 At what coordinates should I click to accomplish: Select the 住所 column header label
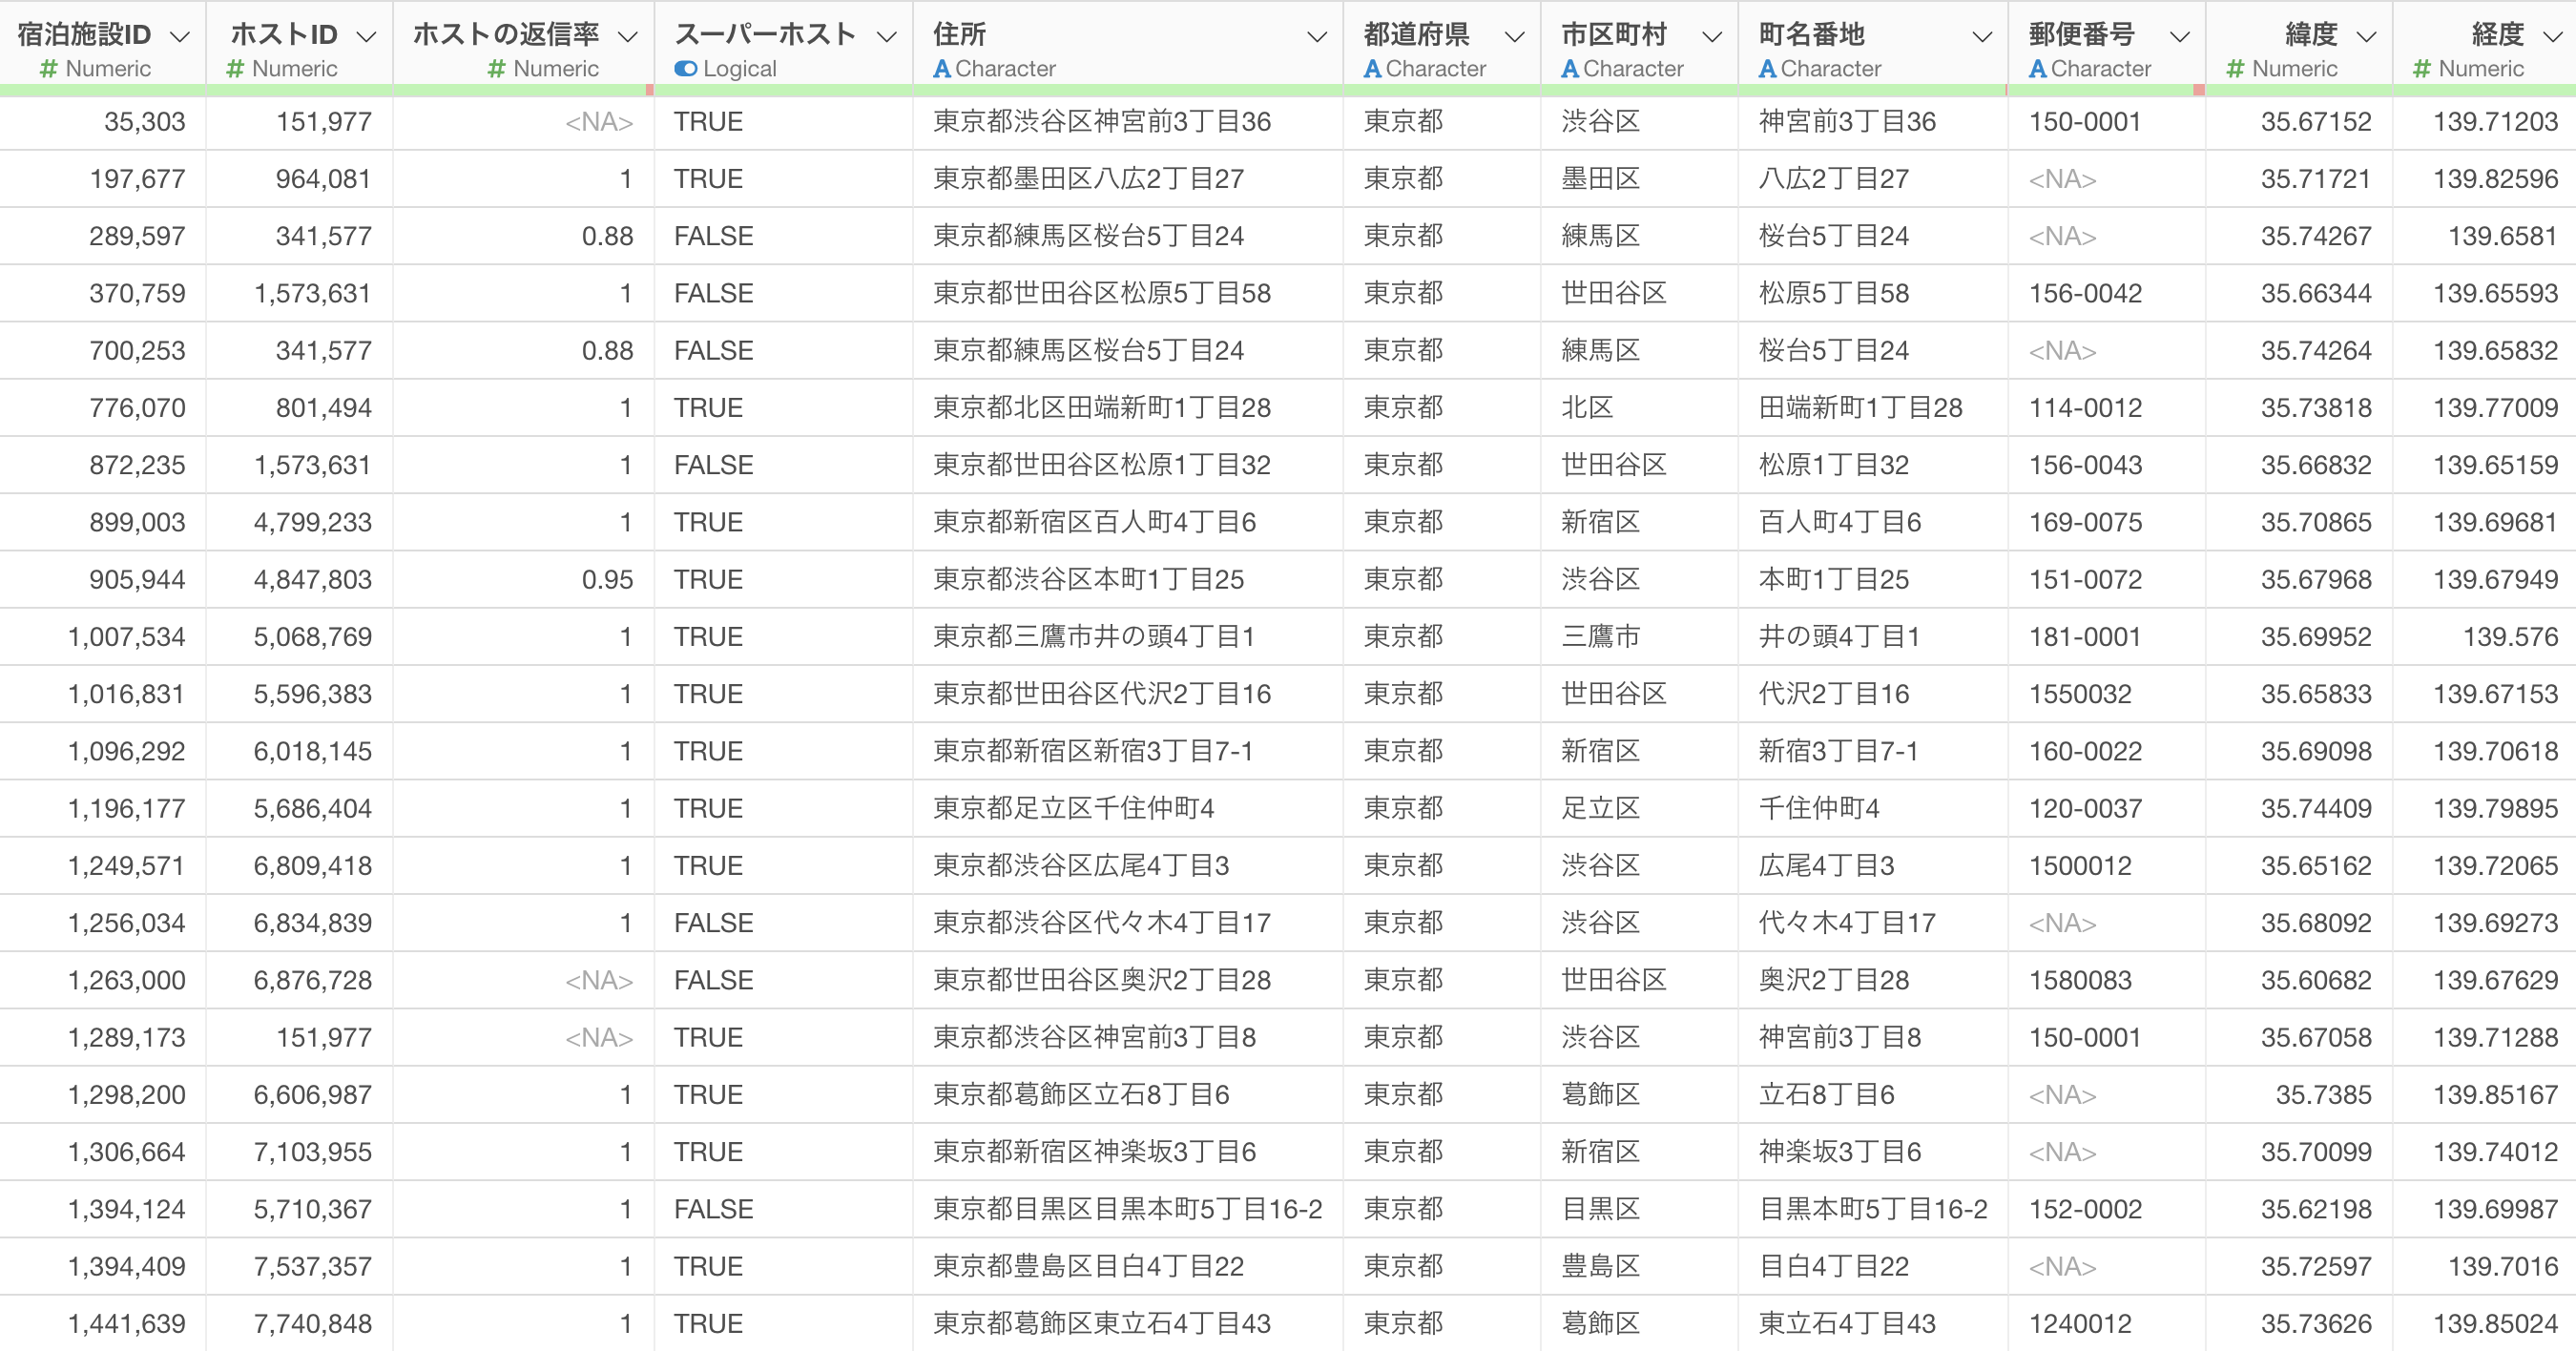coord(959,35)
